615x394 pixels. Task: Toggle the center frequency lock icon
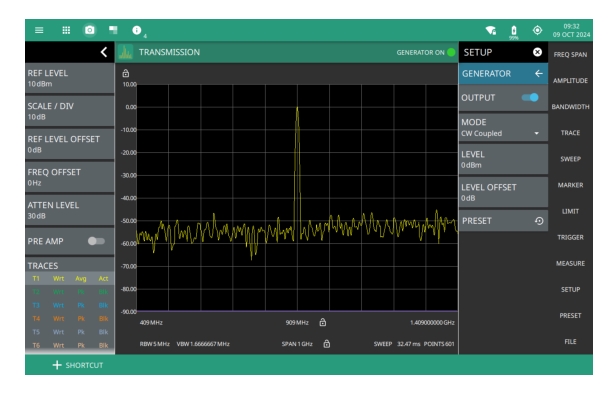coord(322,322)
